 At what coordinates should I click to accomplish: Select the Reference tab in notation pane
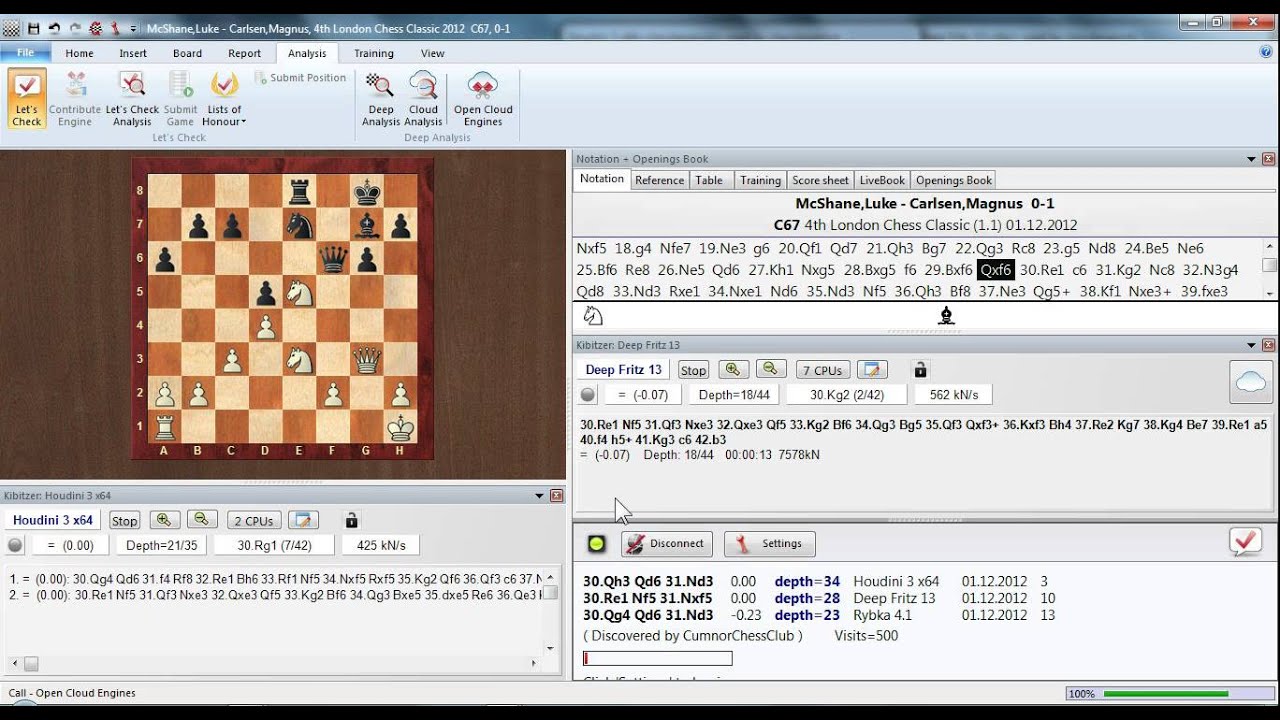[660, 180]
